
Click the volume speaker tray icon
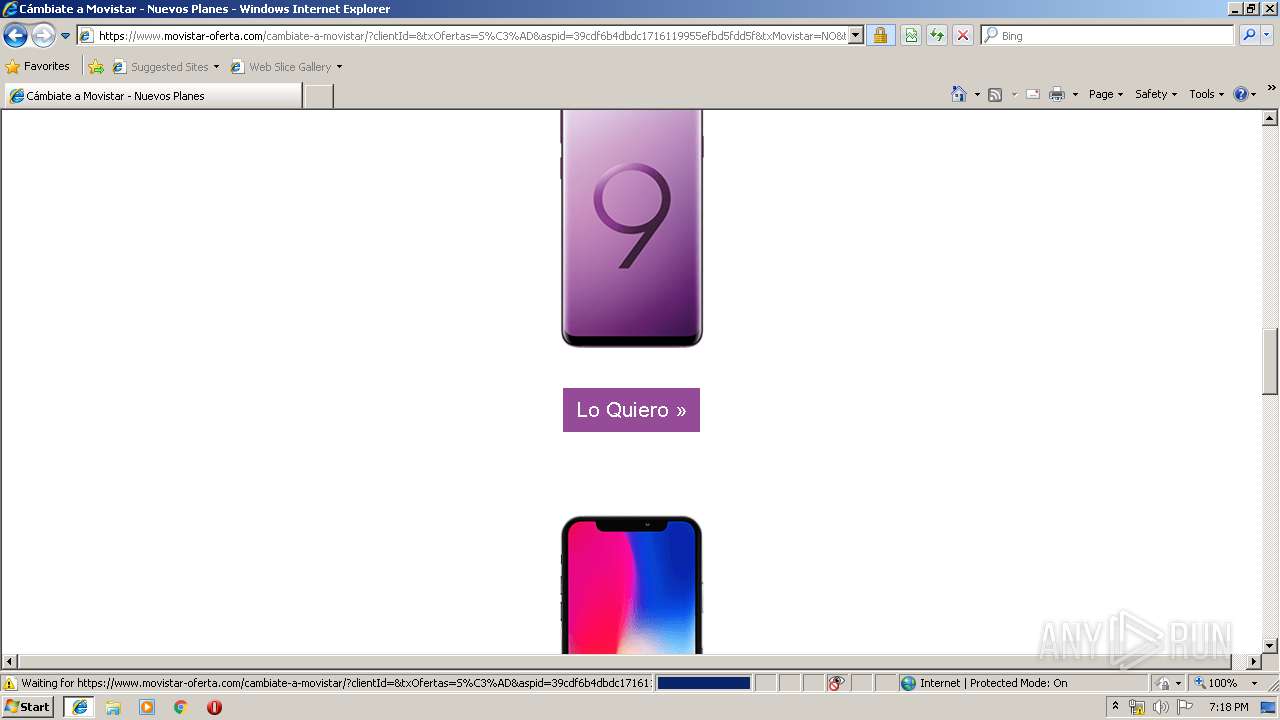click(x=1161, y=707)
